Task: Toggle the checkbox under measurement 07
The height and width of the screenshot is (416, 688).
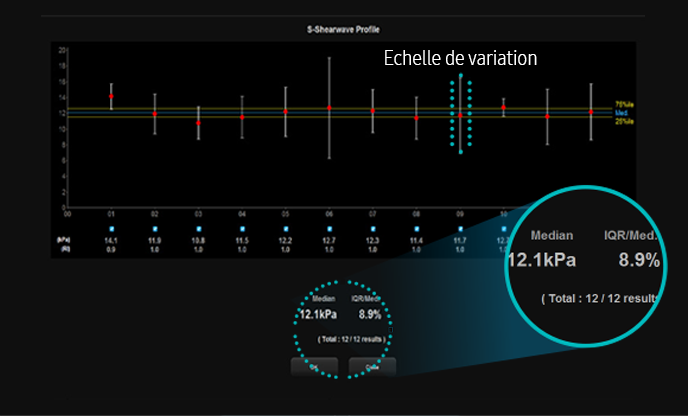Action: click(373, 227)
